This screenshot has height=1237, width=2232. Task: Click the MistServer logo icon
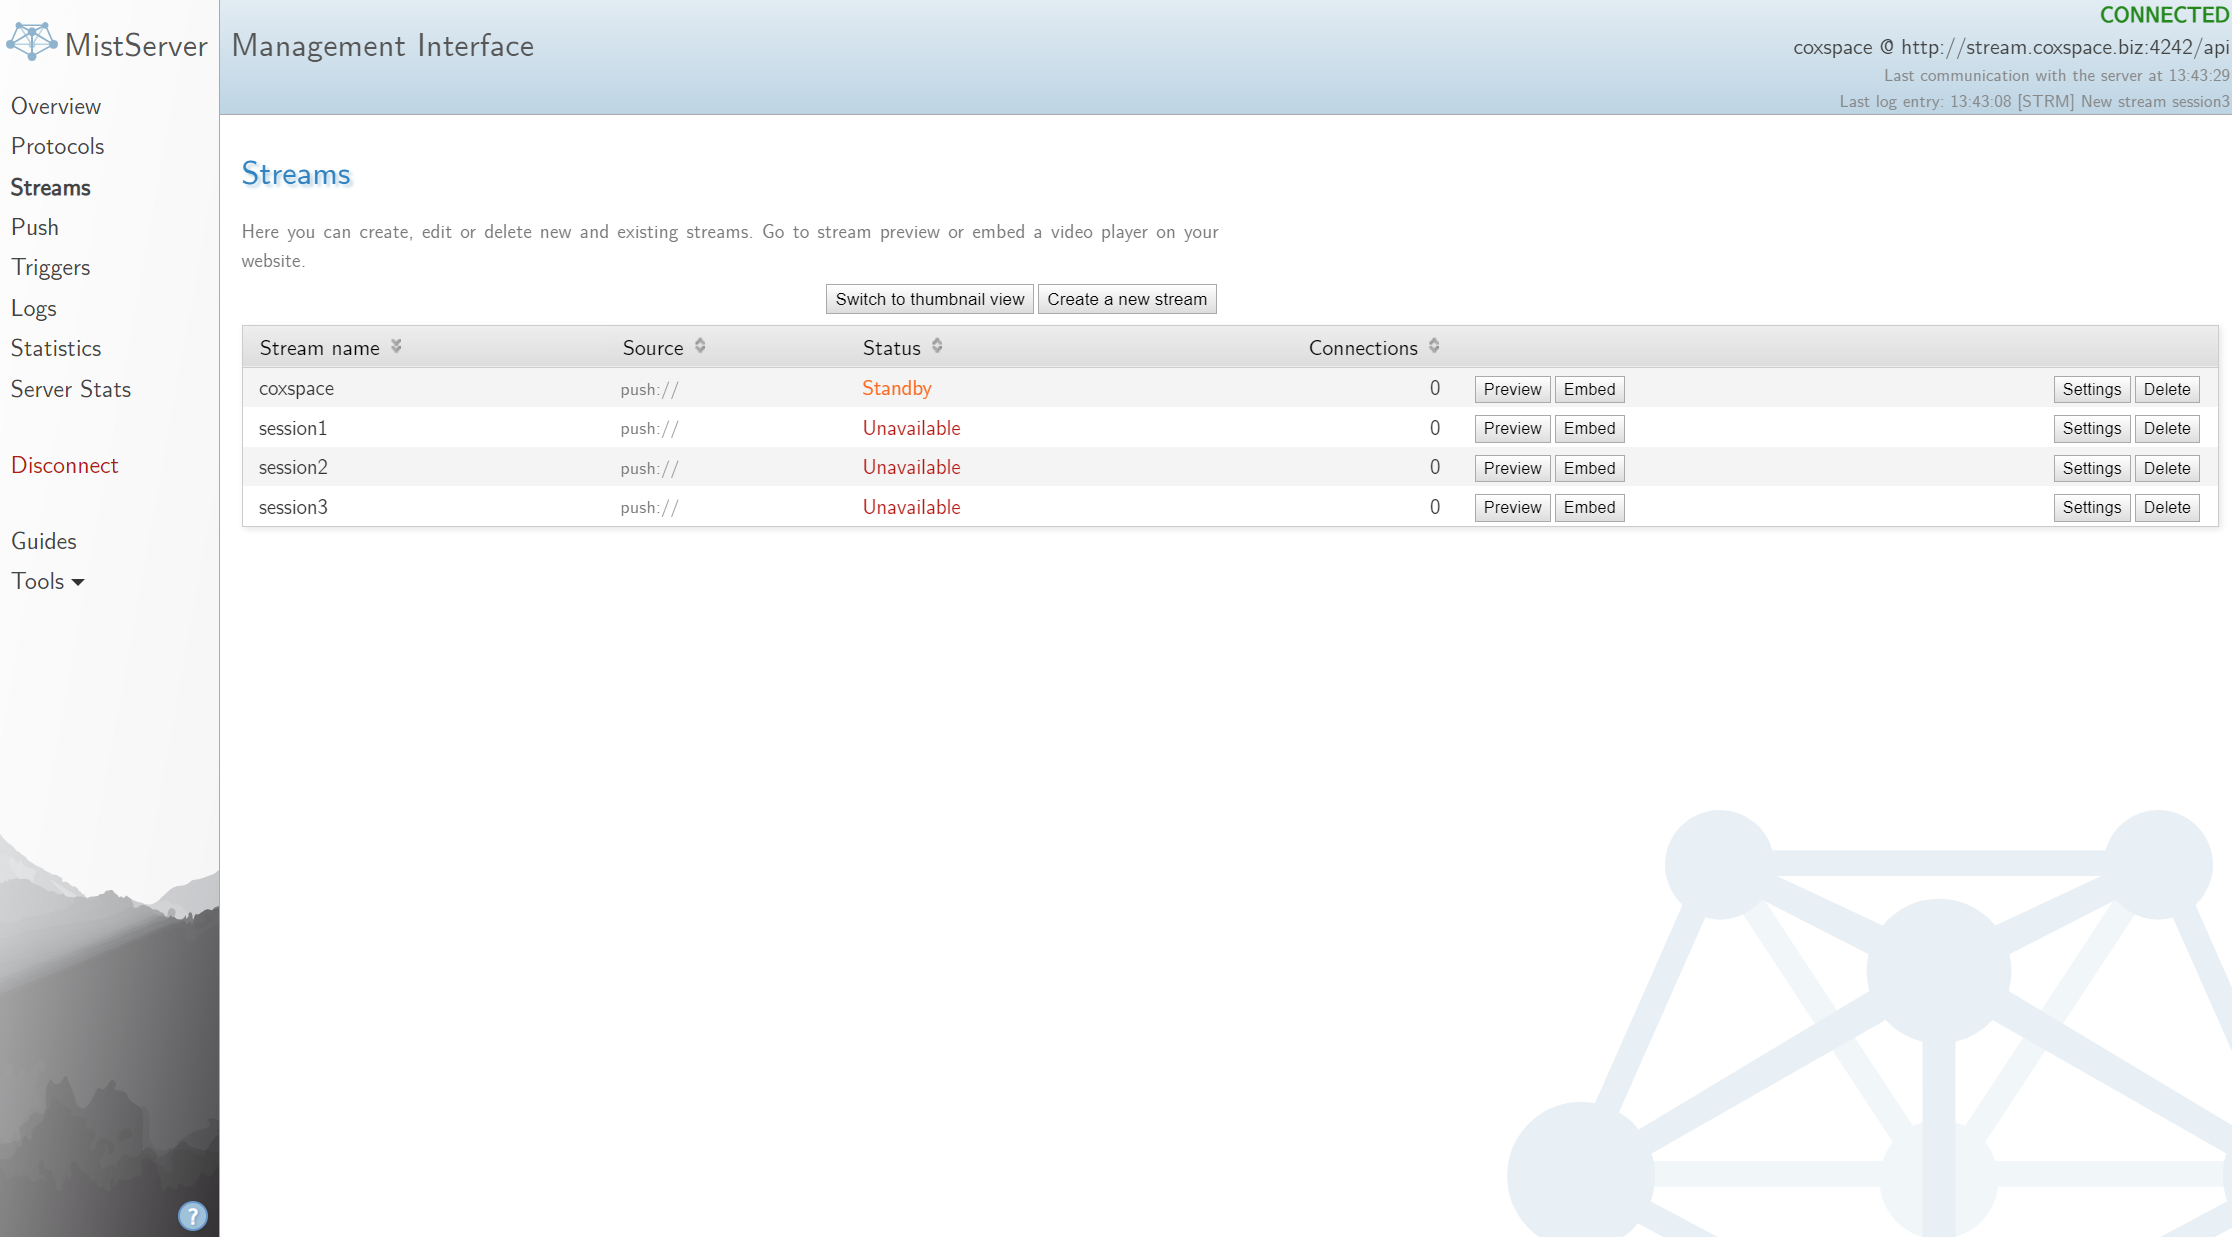[x=32, y=42]
